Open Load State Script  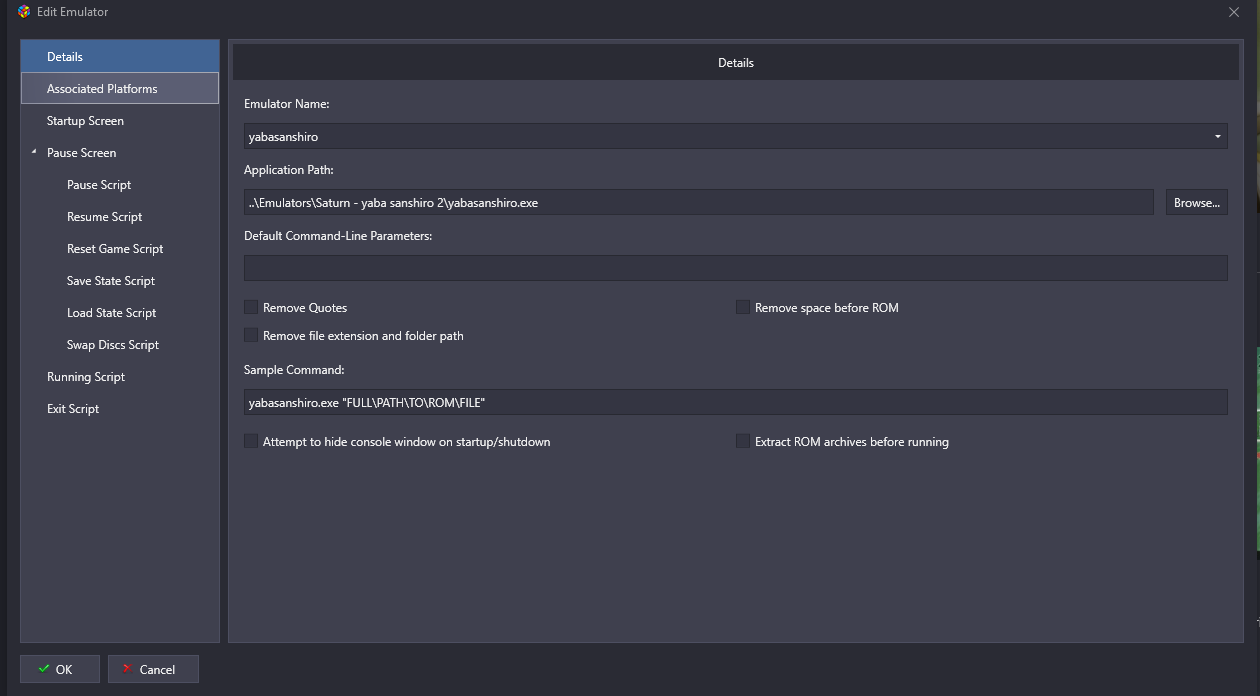(120, 312)
